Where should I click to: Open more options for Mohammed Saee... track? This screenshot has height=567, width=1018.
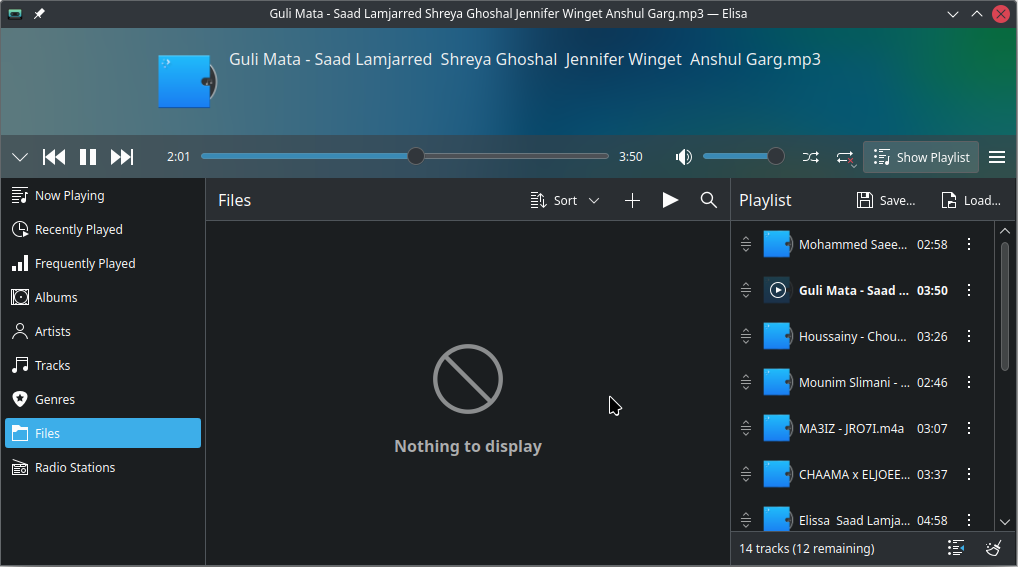pyautogui.click(x=969, y=244)
